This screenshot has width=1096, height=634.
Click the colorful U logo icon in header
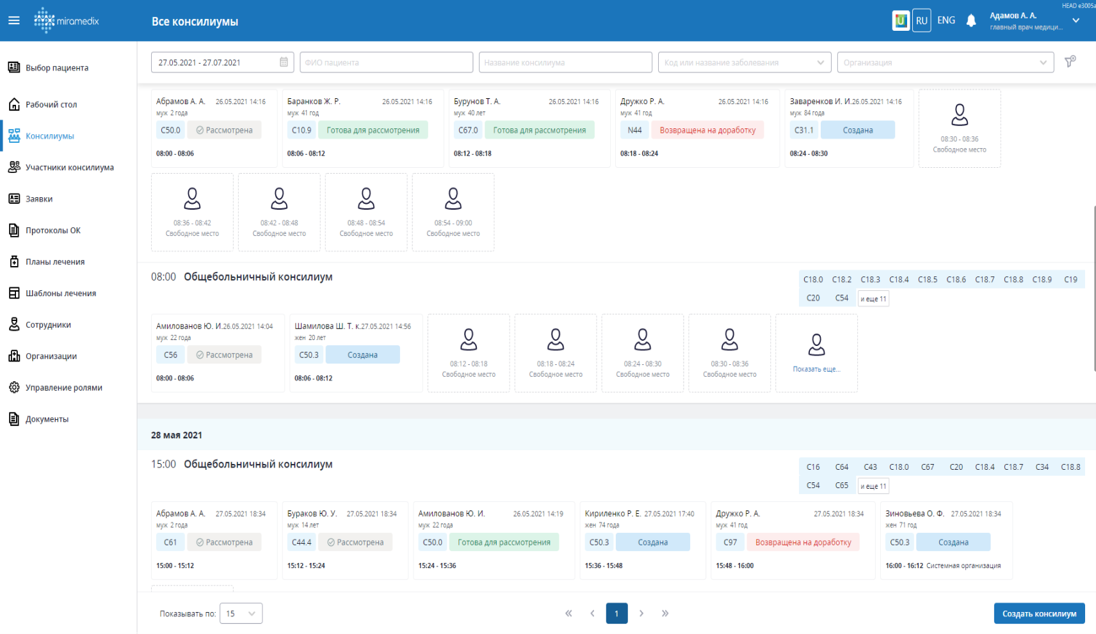pyautogui.click(x=900, y=20)
